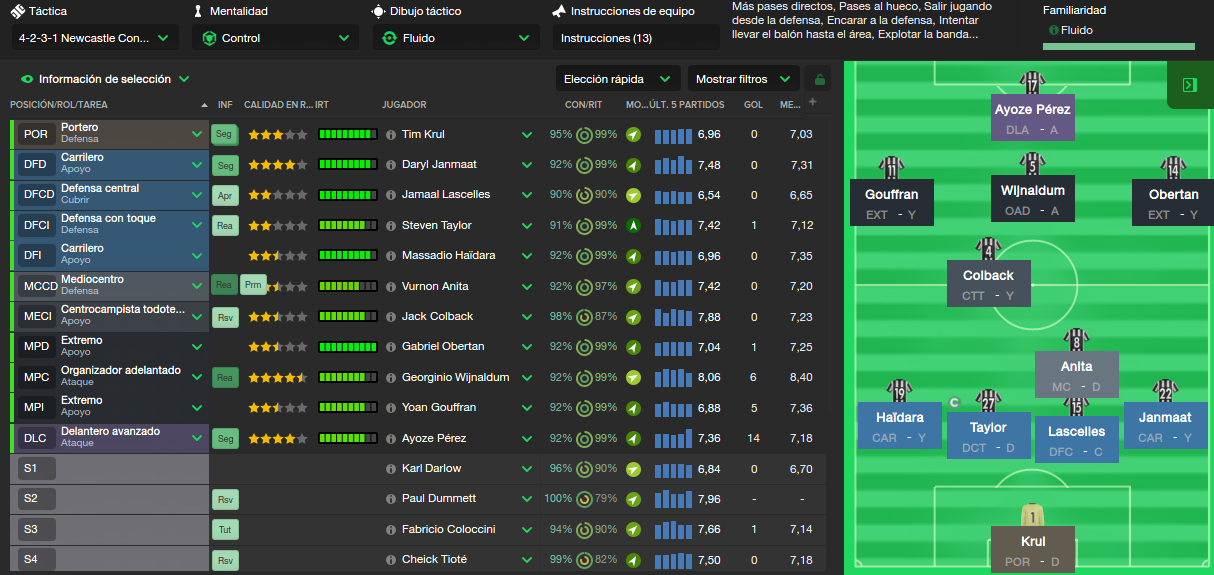This screenshot has height=575, width=1214.
Task: Click the POR position badge
Action: (36, 135)
